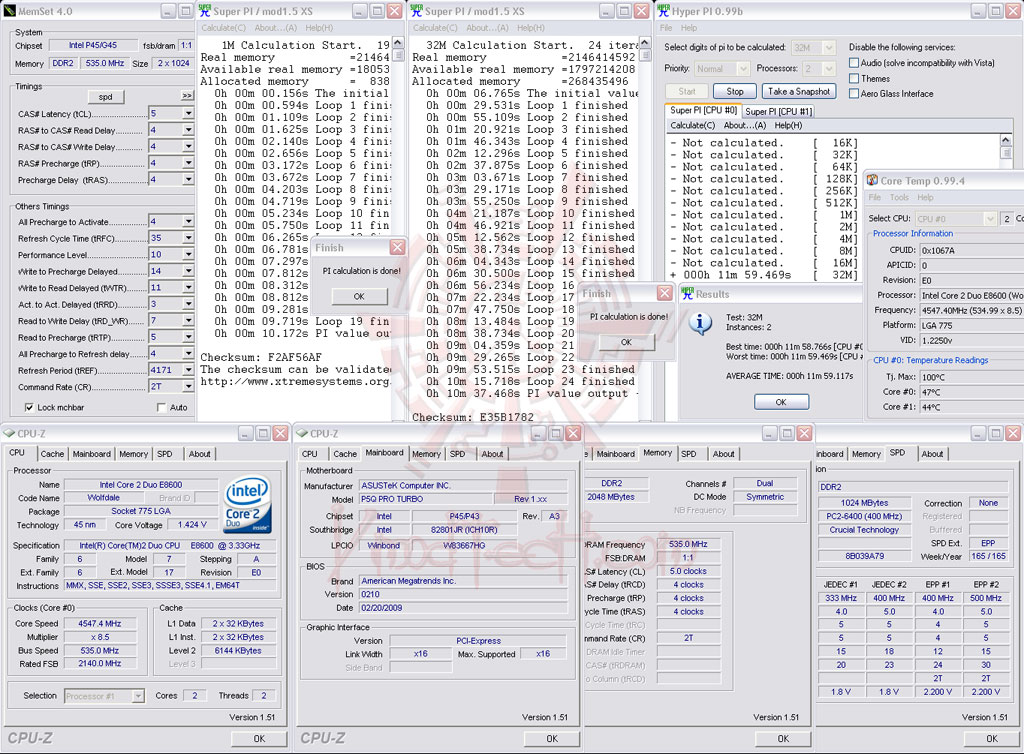
Task: Switch to the Super PI [CPU #1] tab
Action: (x=778, y=111)
